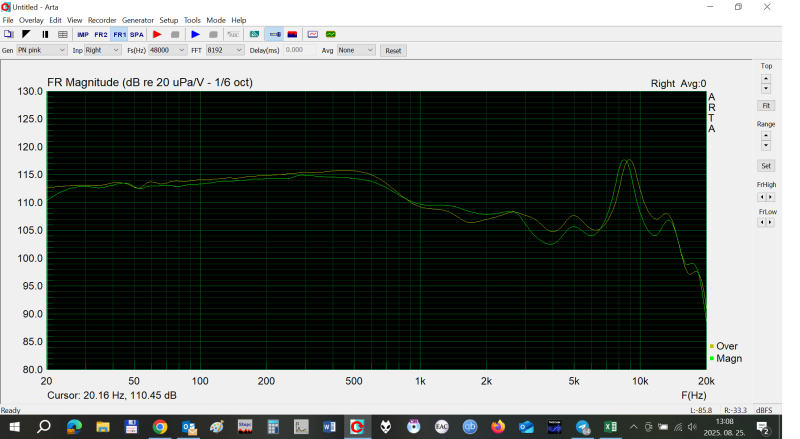Viewport: 800px width, 439px height.
Task: Click the pause bars toolbar icon
Action: 45,34
